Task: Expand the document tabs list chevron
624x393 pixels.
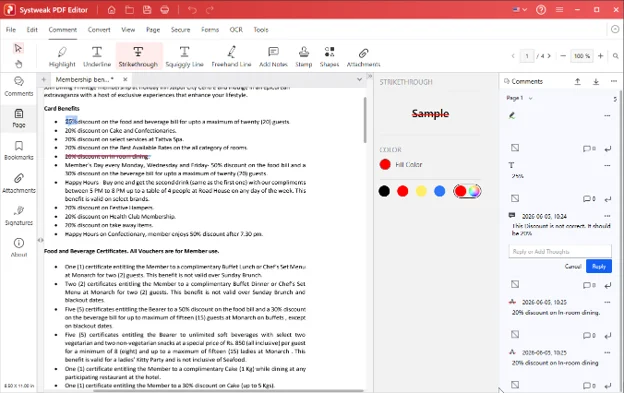Action: pyautogui.click(x=359, y=80)
